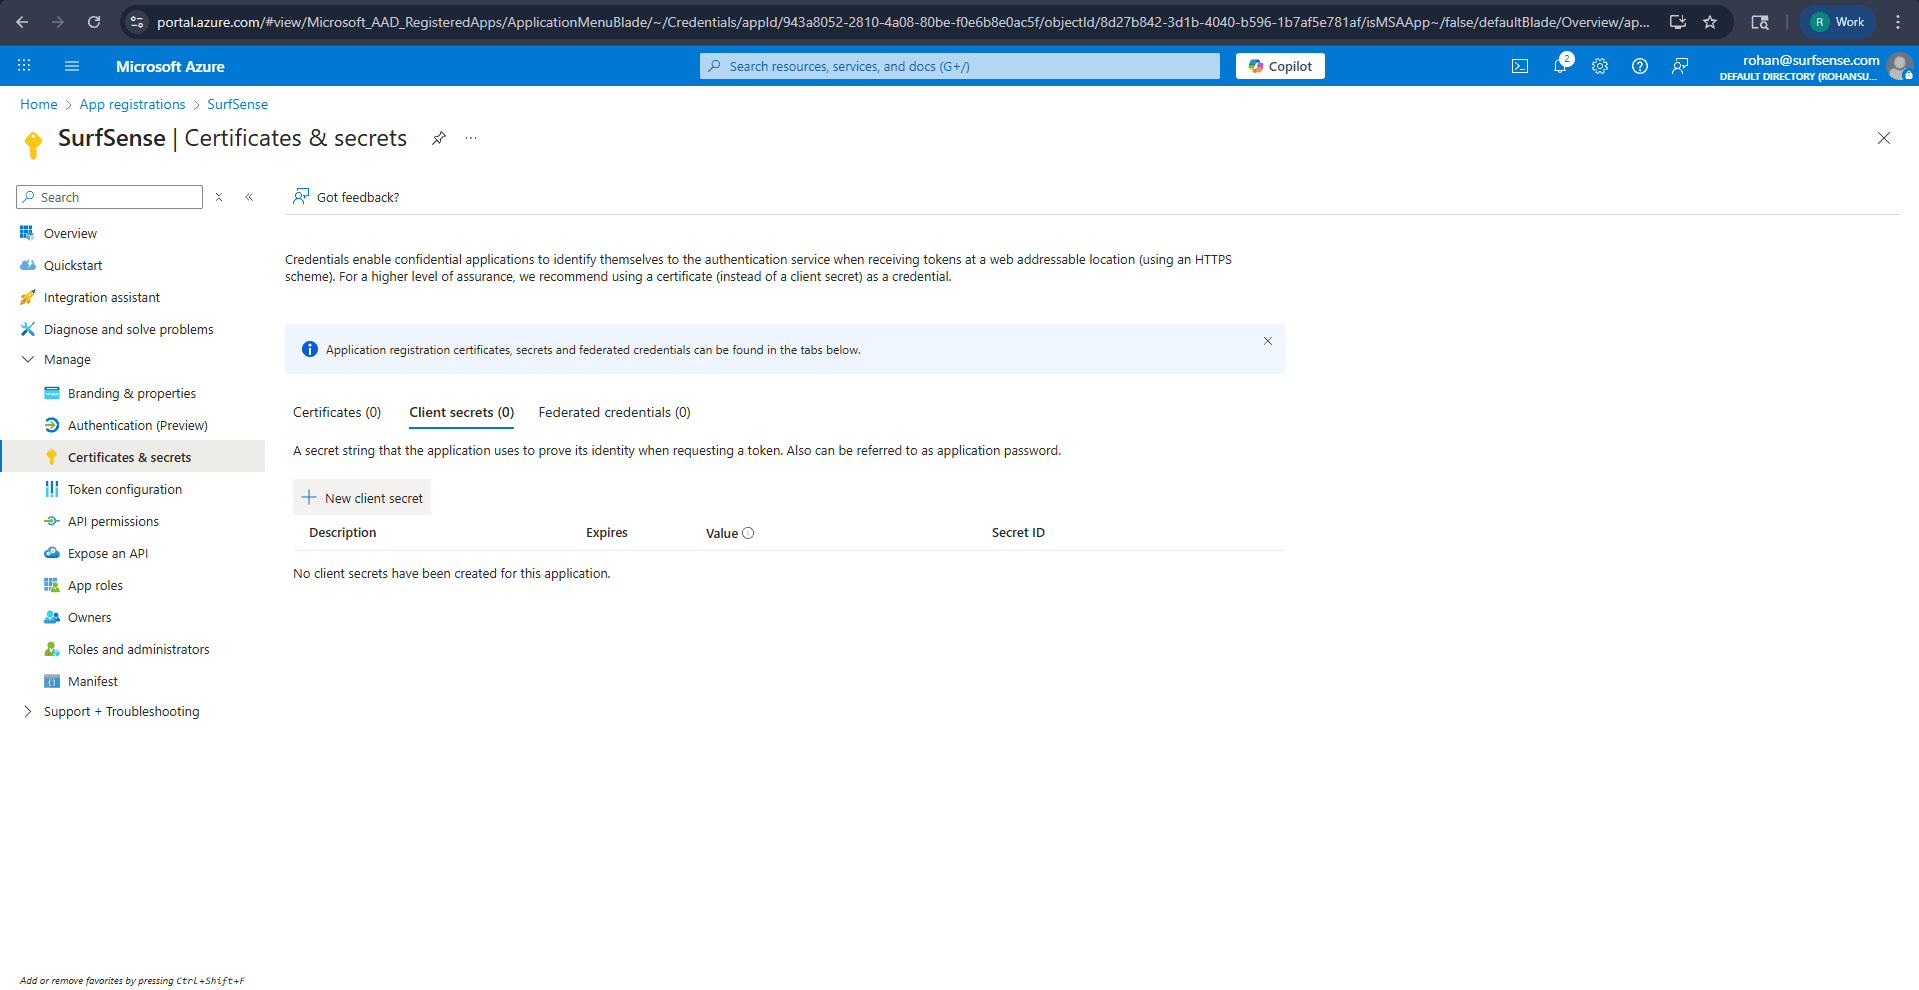
Task: Expand Support + Troubleshooting section
Action: (x=28, y=711)
